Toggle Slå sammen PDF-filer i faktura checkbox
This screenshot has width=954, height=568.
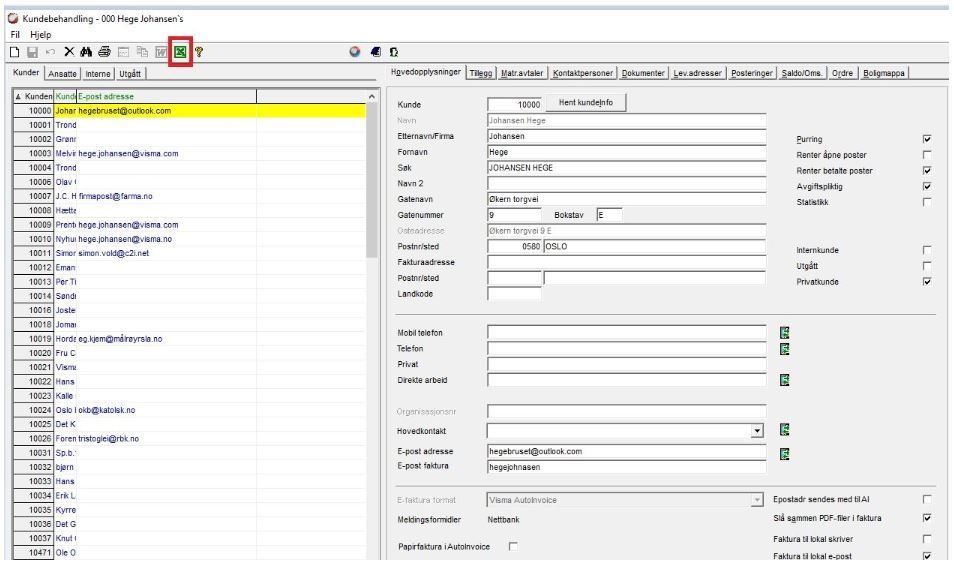pyautogui.click(x=927, y=518)
